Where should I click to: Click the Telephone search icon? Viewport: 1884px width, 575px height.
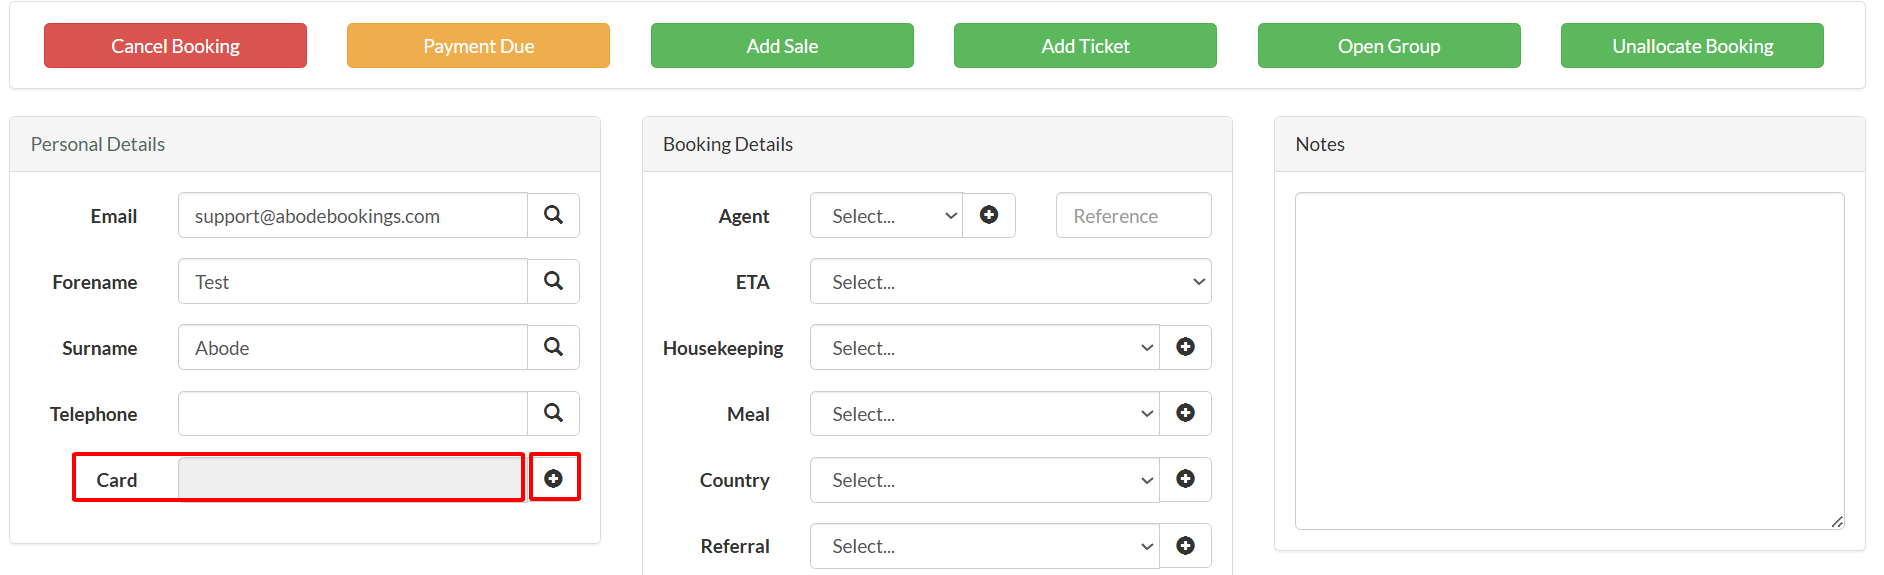click(553, 413)
